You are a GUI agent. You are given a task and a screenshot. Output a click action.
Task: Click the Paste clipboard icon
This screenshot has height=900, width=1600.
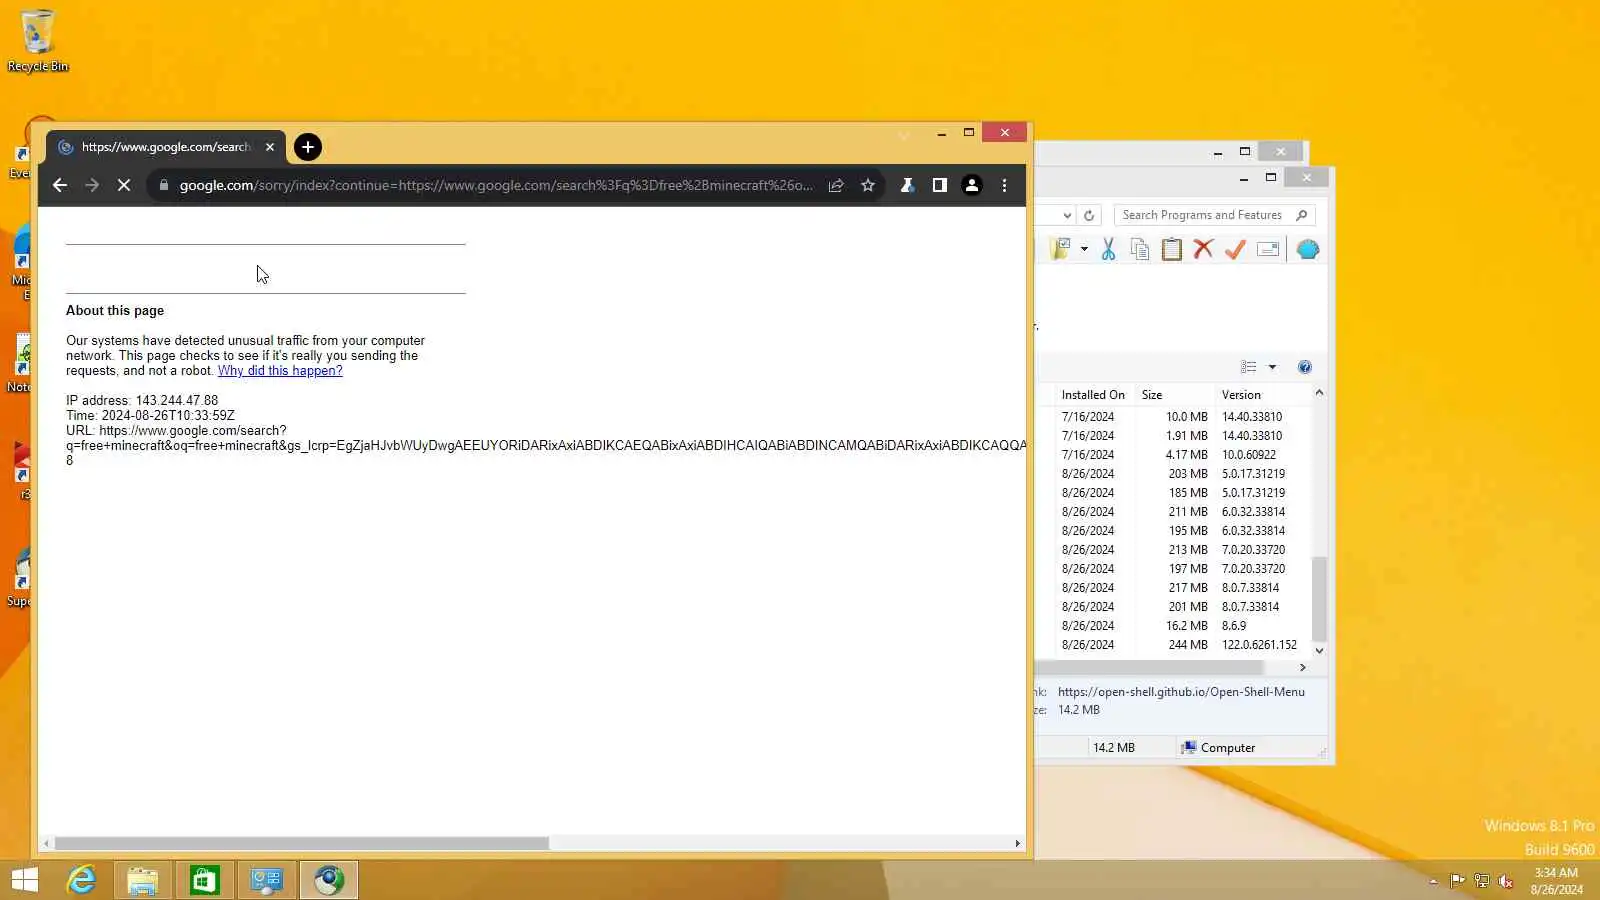[x=1172, y=250]
